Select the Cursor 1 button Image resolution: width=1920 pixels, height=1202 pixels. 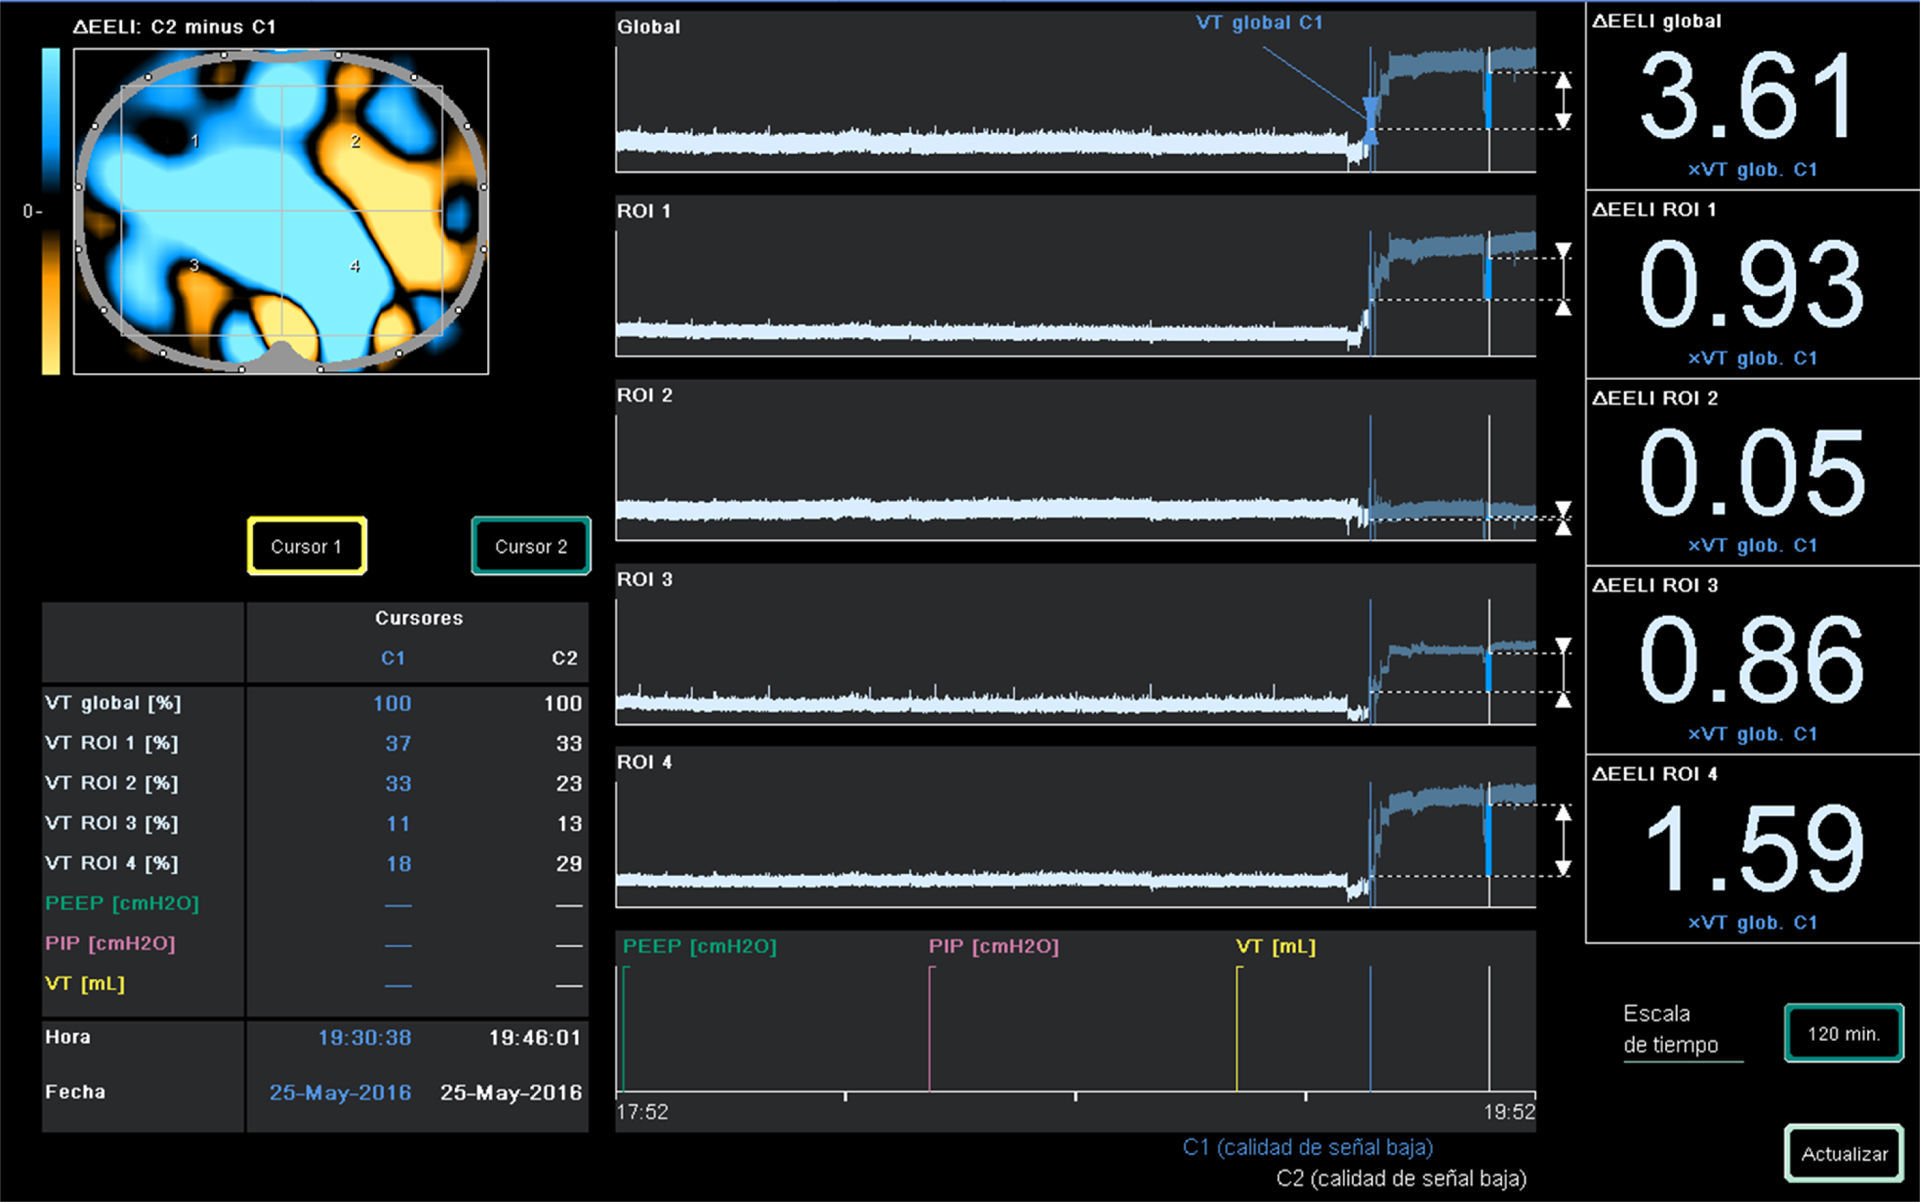(x=306, y=546)
